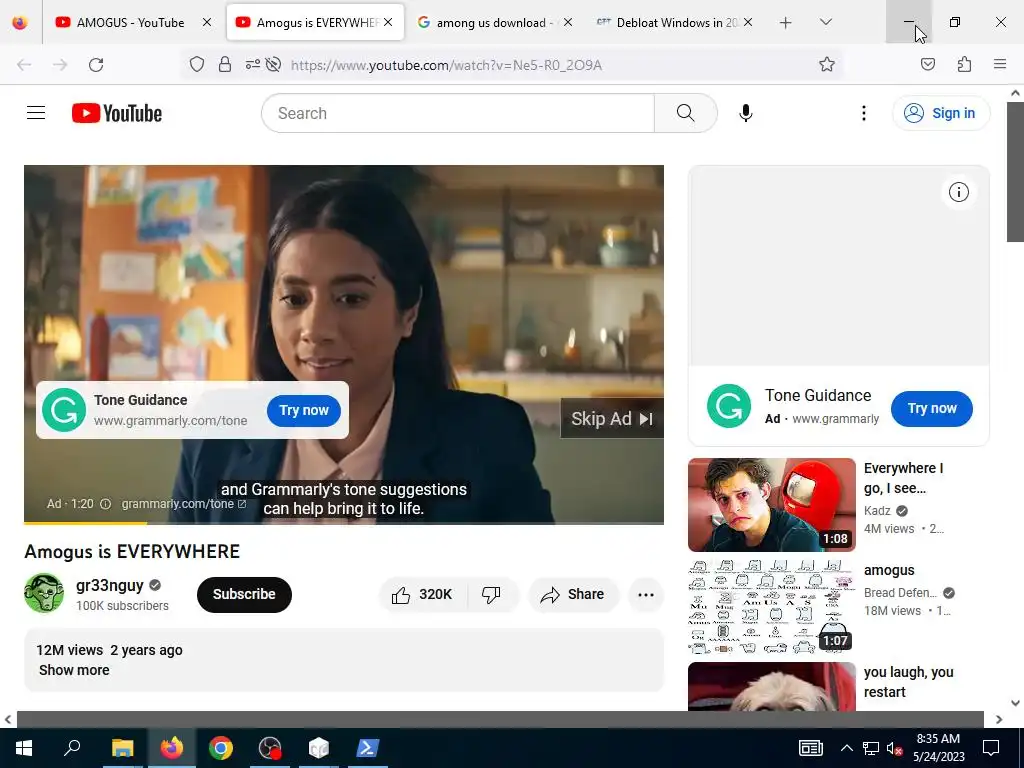Show hidden system tray icons
The height and width of the screenshot is (768, 1024).
[x=846, y=748]
